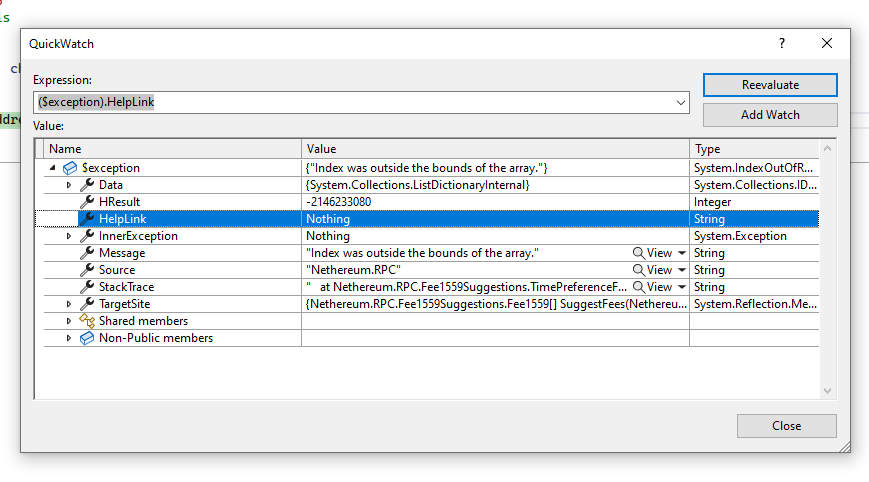Close the QuickWatch dialog with X
Image resolution: width=869 pixels, height=482 pixels.
[x=826, y=43]
